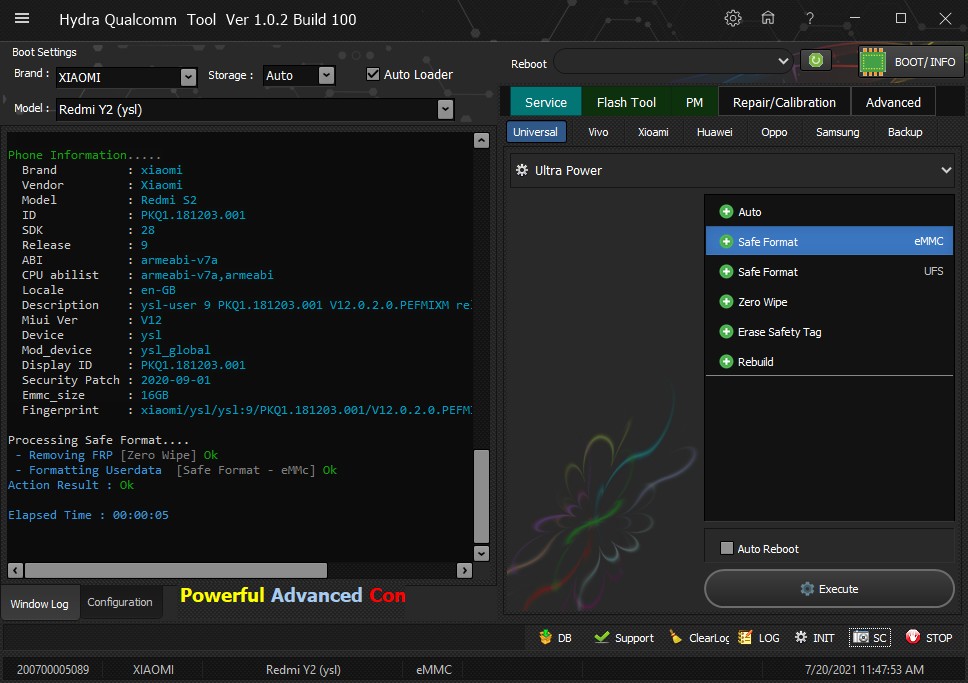Screen dimensions: 968x683
Task: Switch to the Configuration tab
Action: 120,602
